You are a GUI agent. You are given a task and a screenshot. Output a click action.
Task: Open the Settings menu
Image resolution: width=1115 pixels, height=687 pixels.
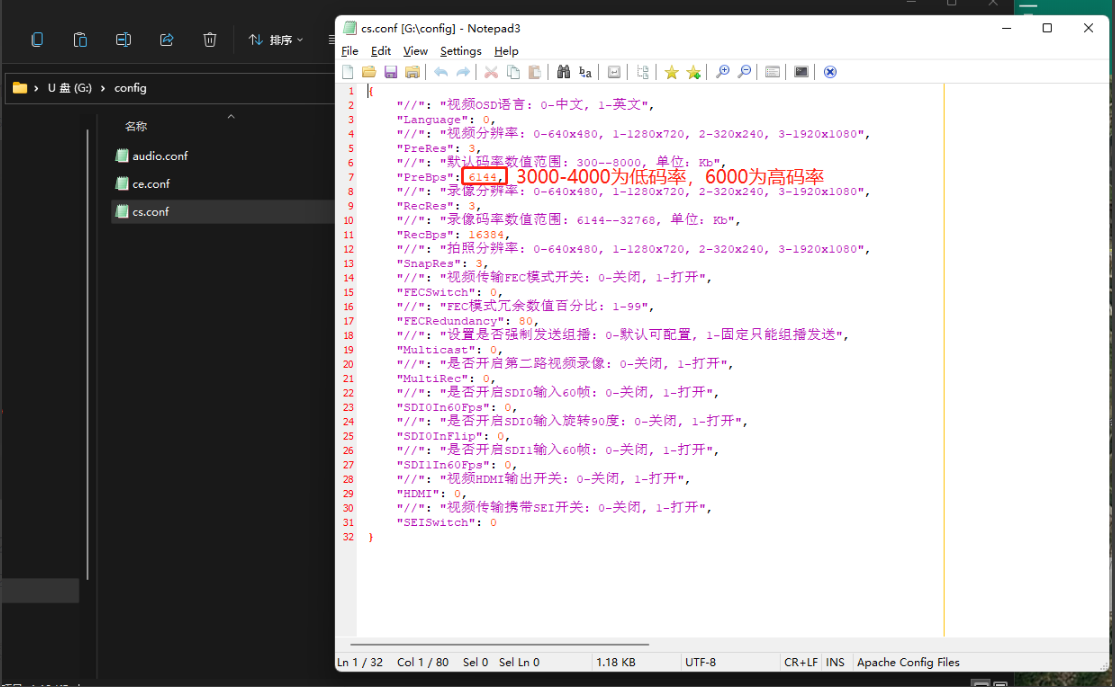click(x=461, y=51)
